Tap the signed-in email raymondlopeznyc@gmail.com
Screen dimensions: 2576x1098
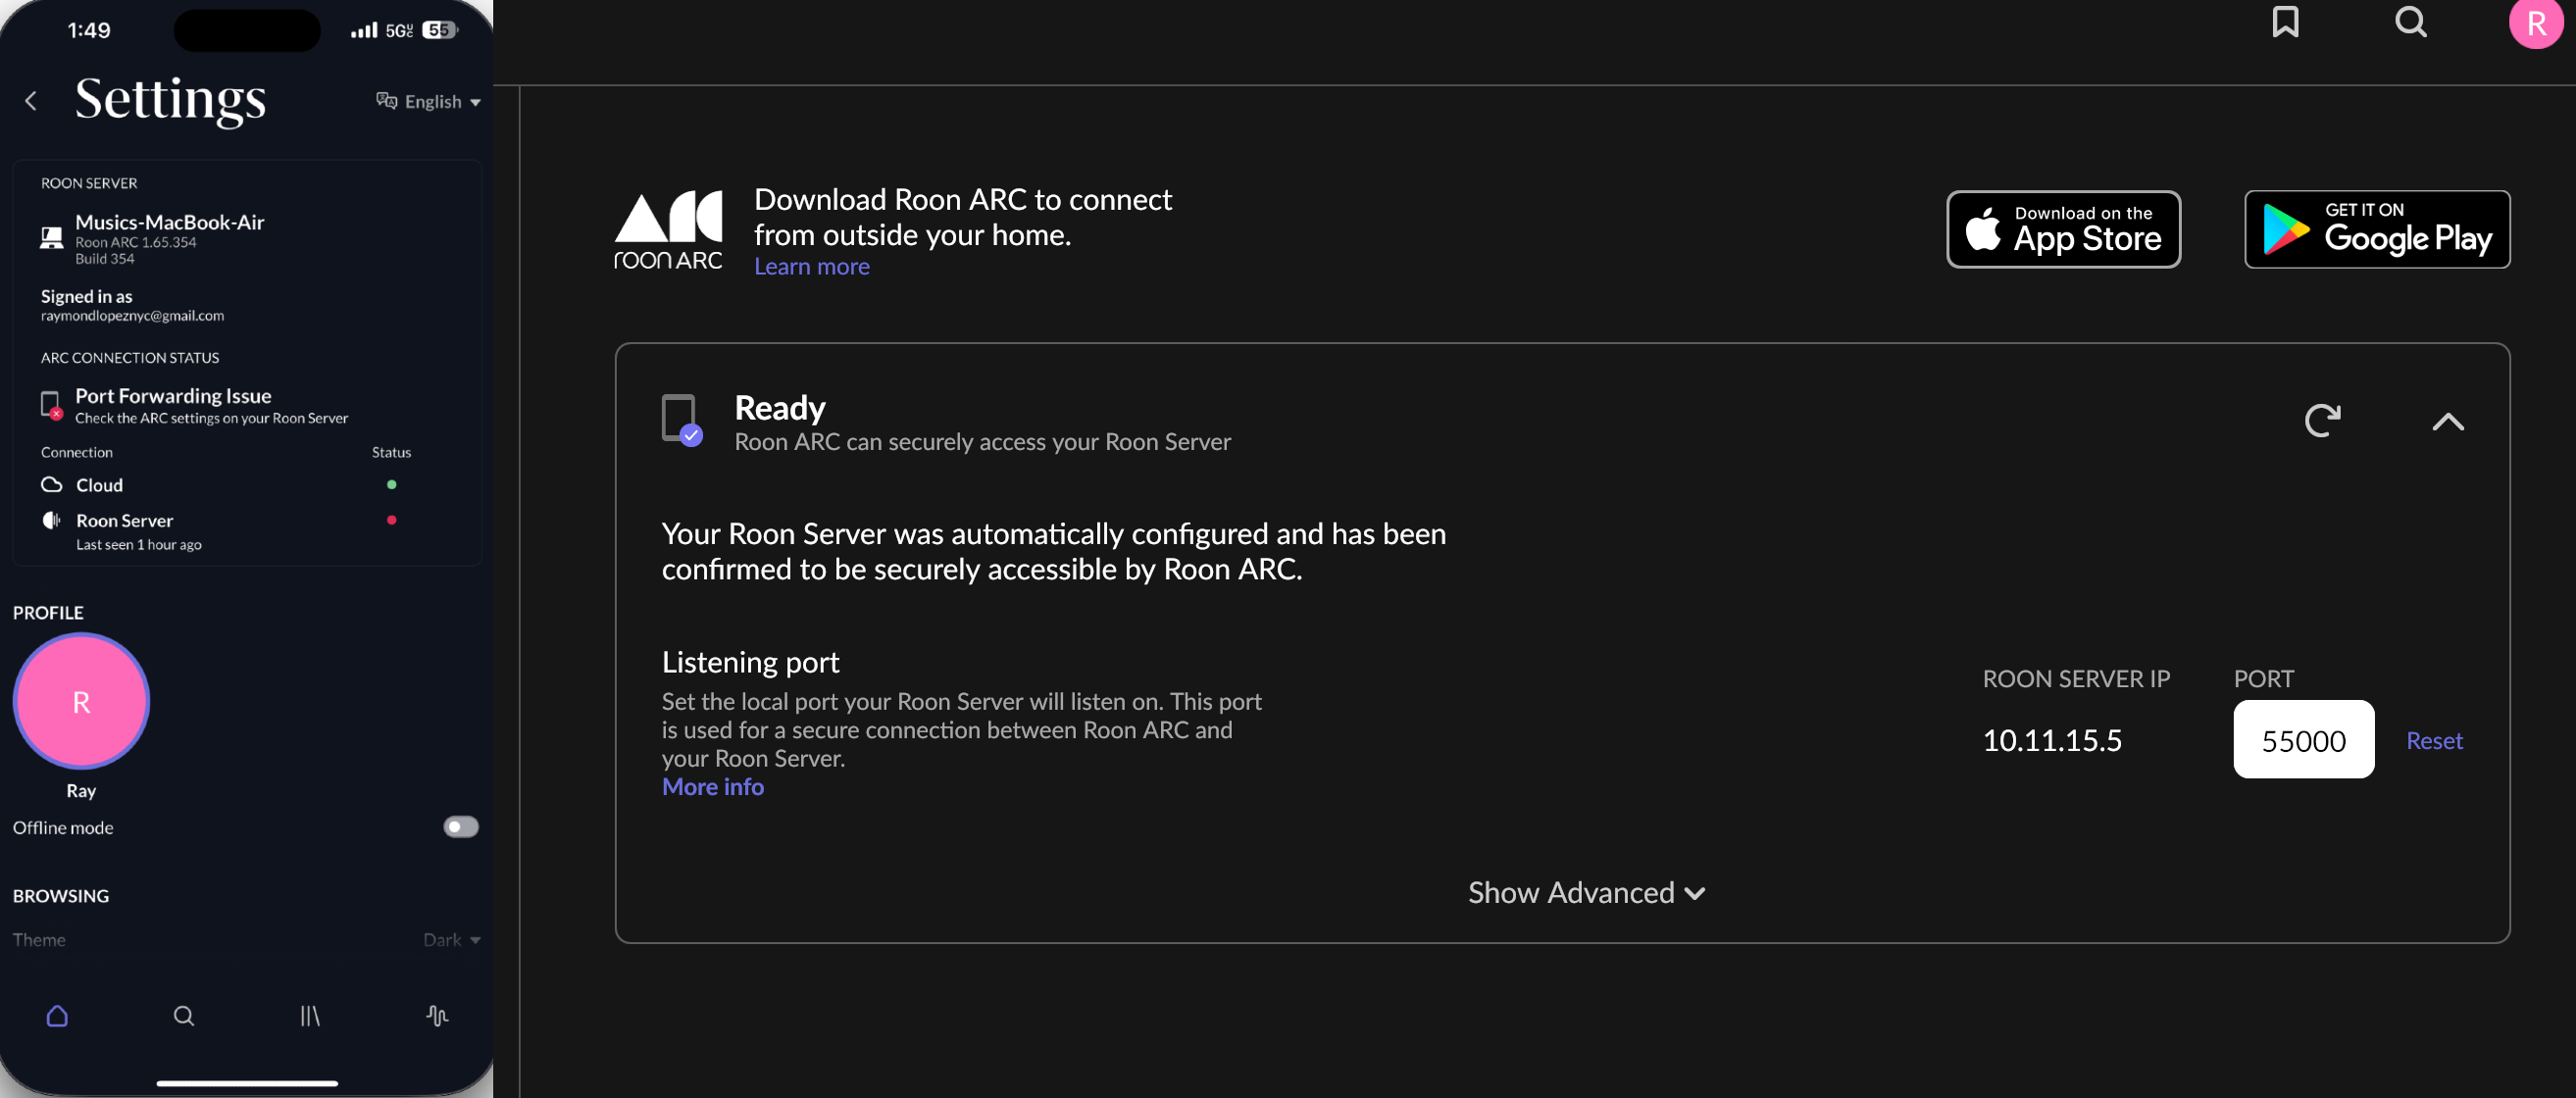(x=132, y=315)
